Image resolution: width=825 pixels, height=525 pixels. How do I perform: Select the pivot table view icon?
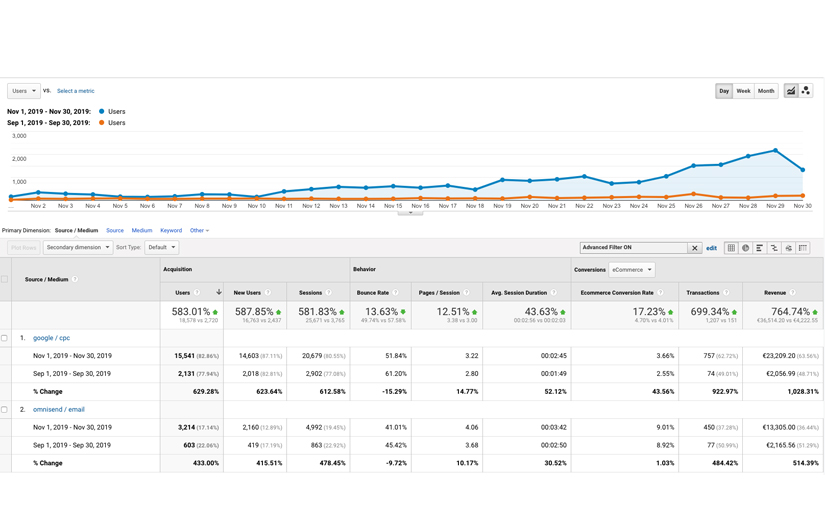(803, 248)
